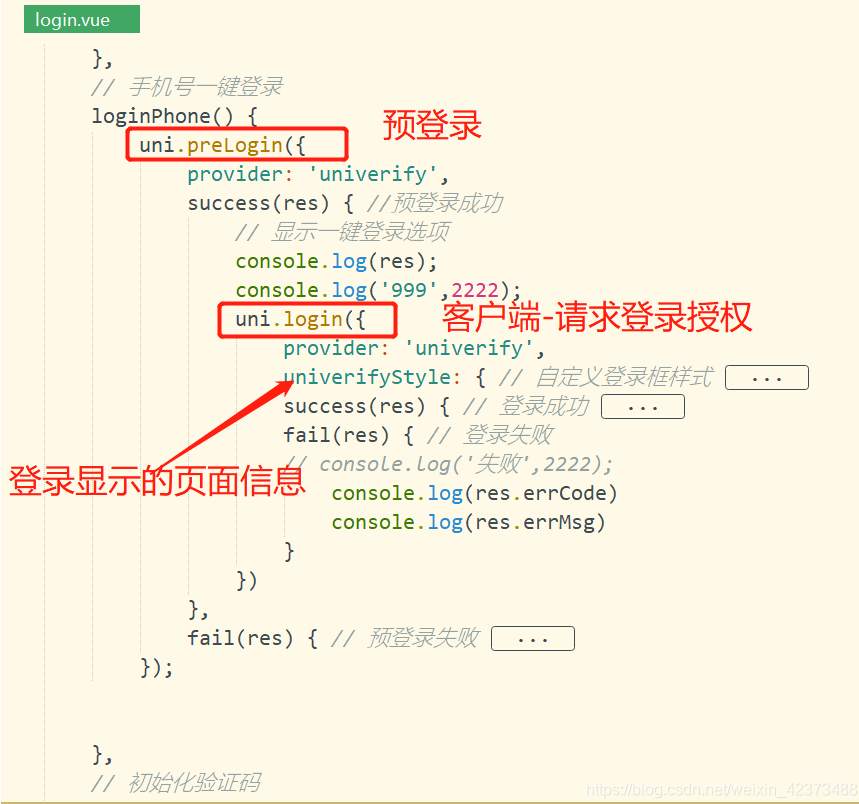The image size is (859, 804).
Task: Click the fail(res) 登录失败 line
Action: click(417, 436)
